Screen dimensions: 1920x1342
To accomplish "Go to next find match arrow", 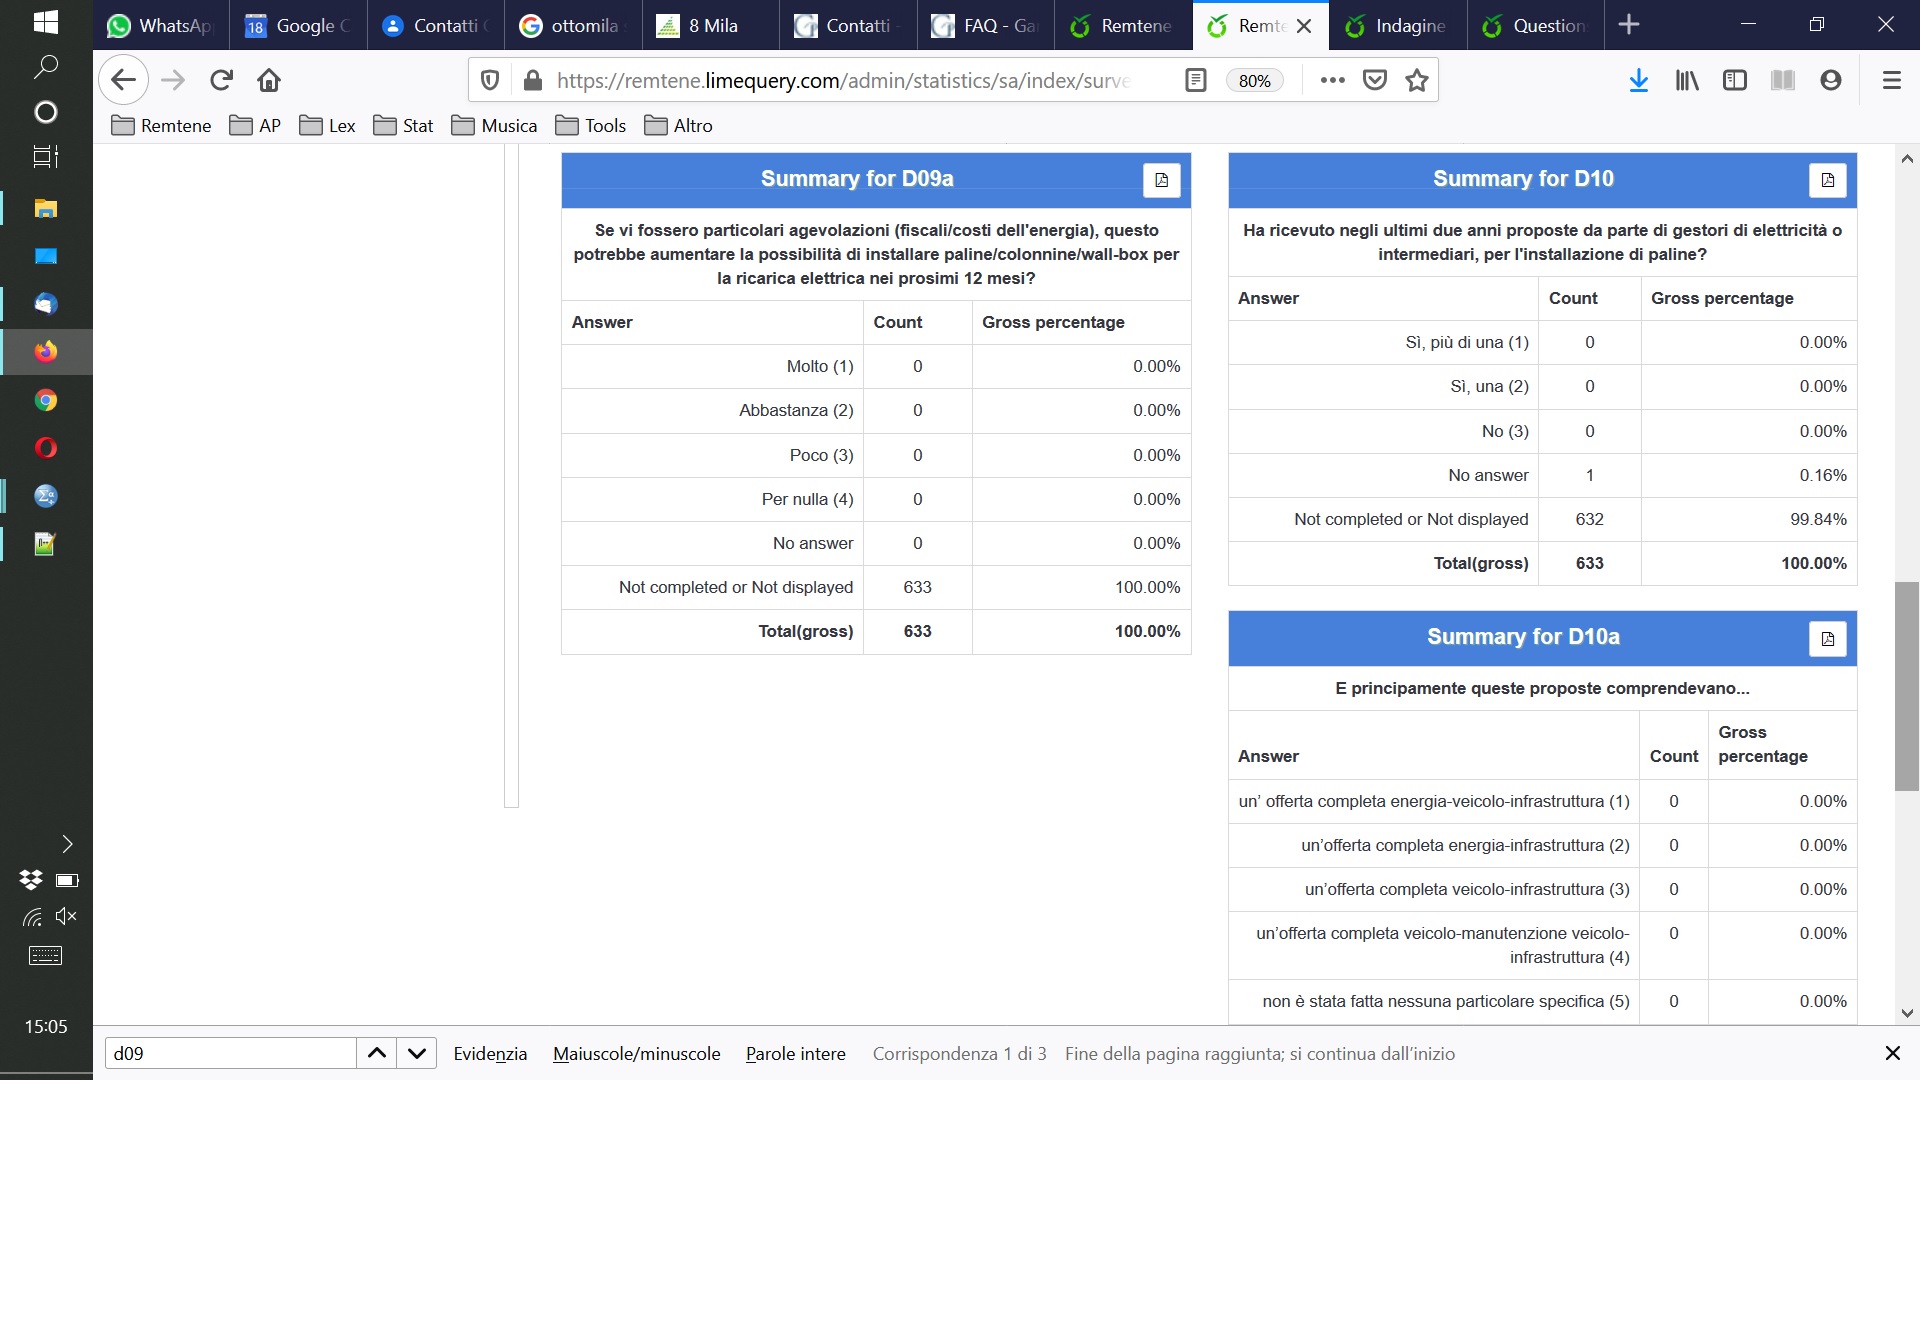I will pos(417,1053).
